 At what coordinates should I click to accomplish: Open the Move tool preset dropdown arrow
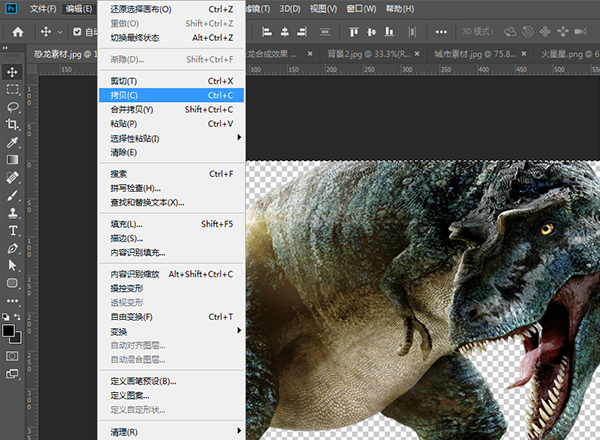pos(62,32)
